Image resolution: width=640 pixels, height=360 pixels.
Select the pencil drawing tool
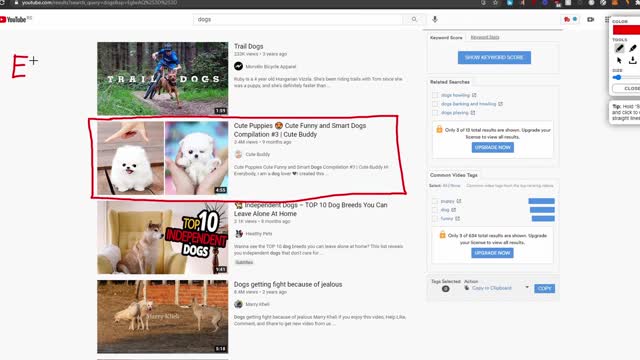(x=619, y=48)
